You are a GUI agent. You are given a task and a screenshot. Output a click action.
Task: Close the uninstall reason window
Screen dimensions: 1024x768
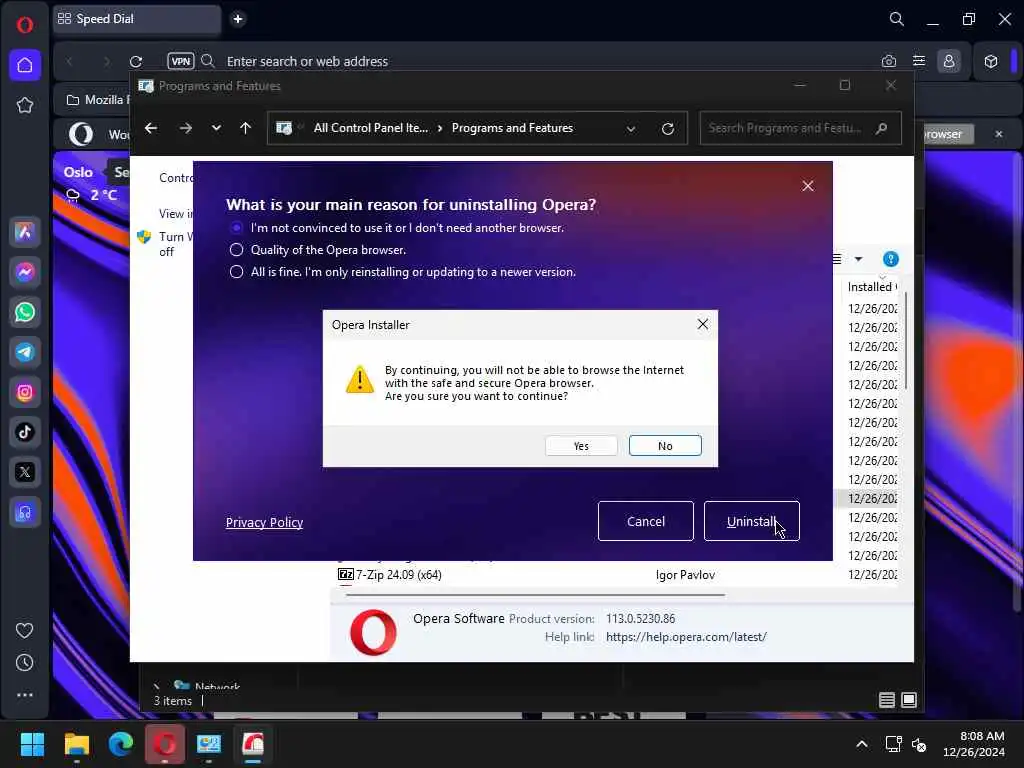tap(808, 186)
